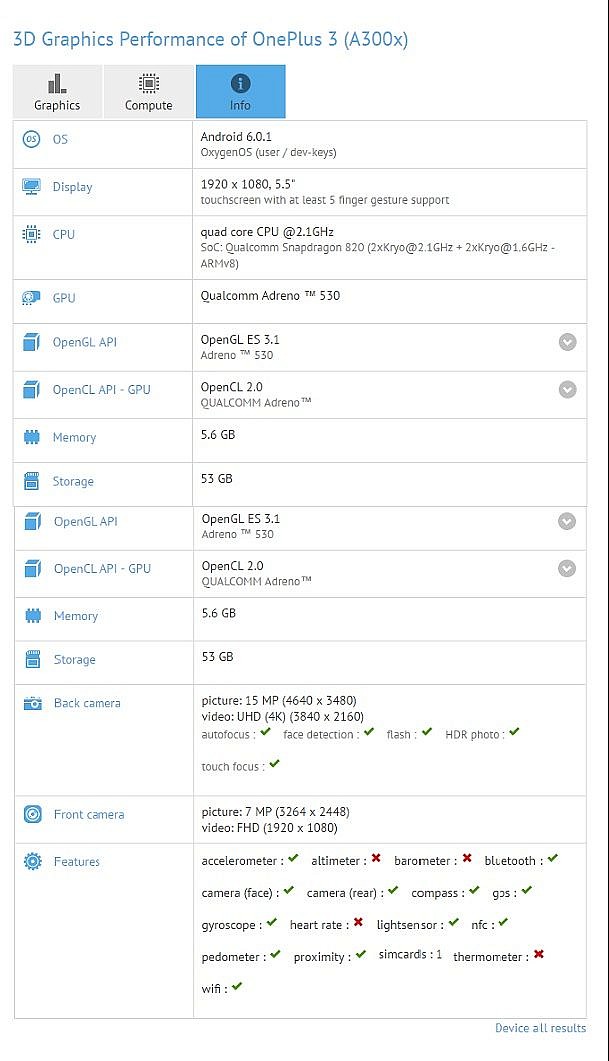609x1061 pixels.
Task: Click the face detection check mark
Action: [369, 731]
